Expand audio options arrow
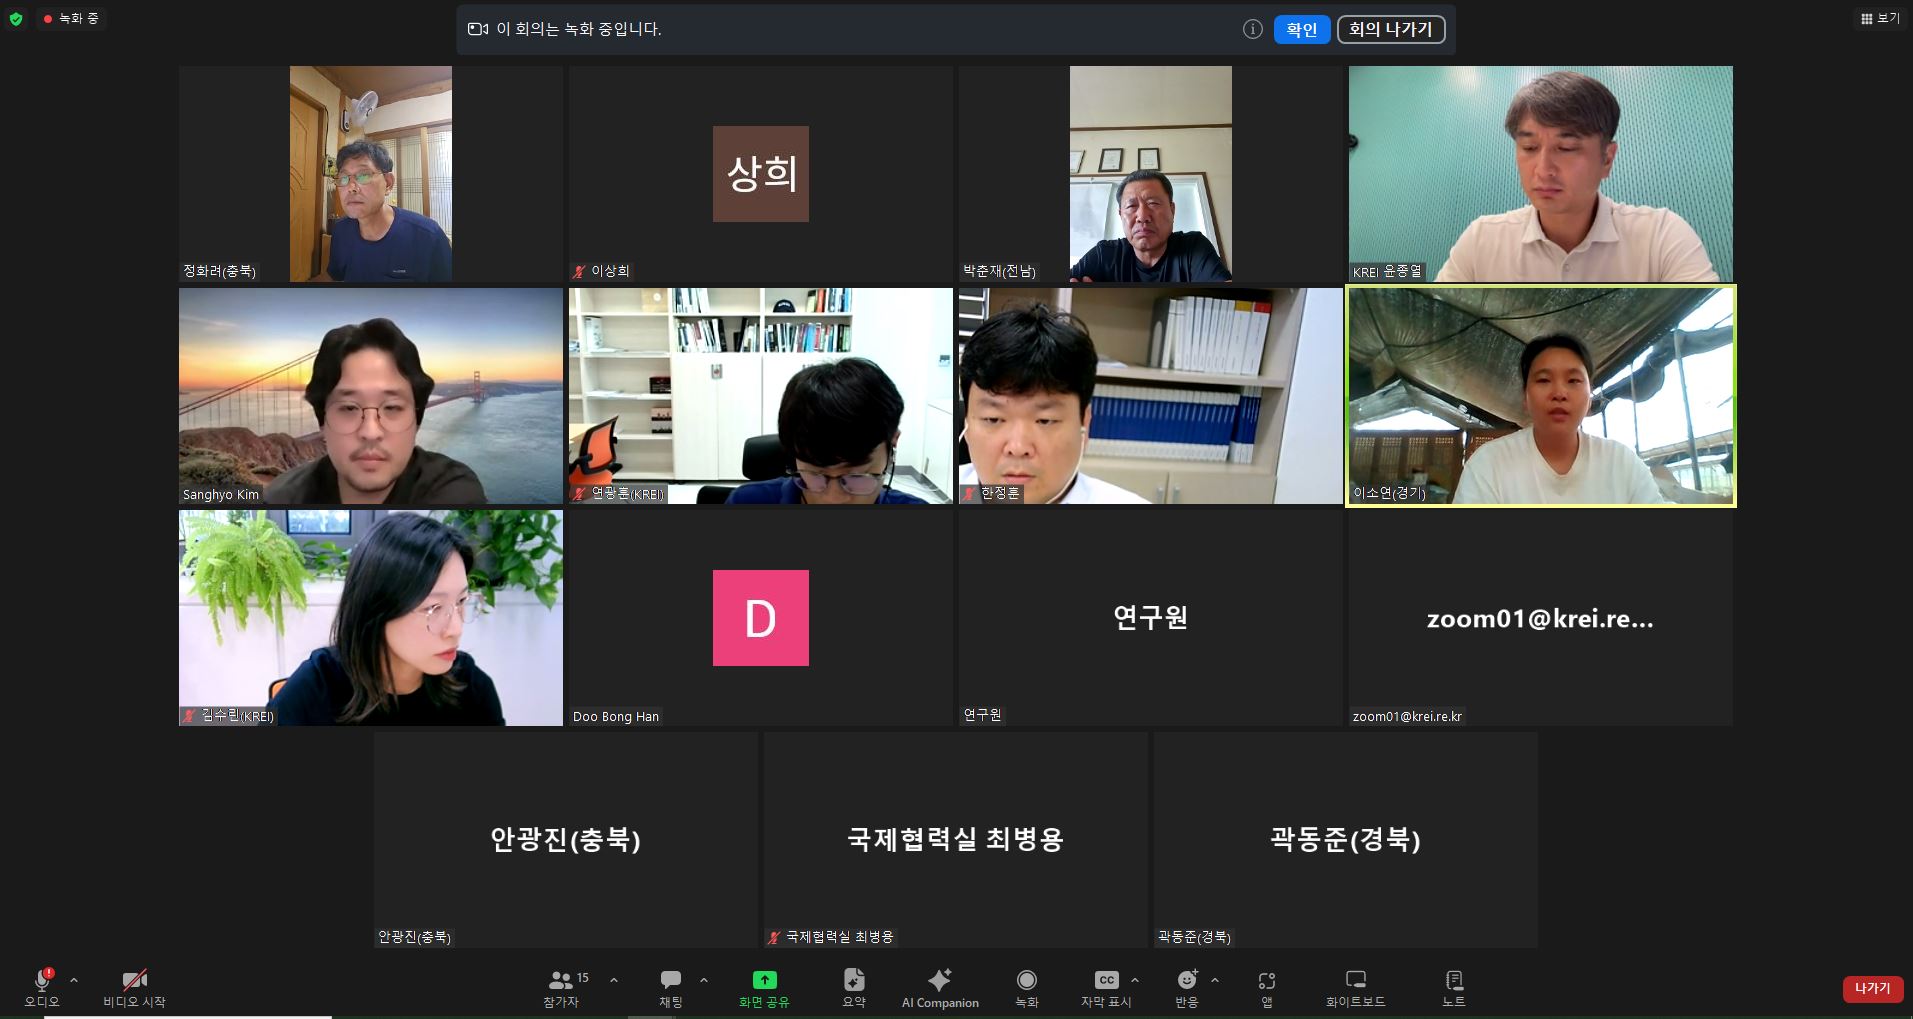The width and height of the screenshot is (1913, 1019). [74, 980]
